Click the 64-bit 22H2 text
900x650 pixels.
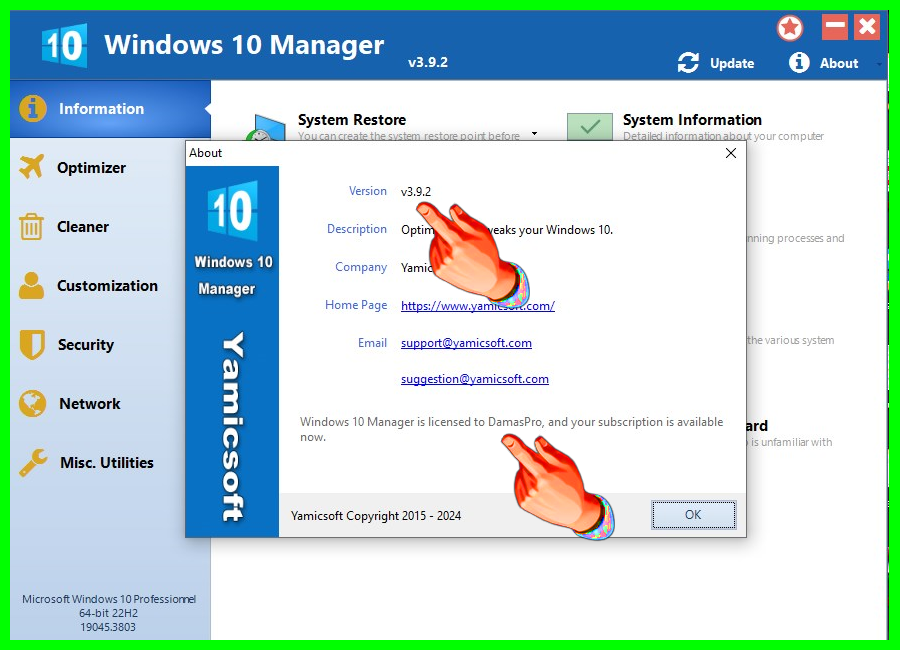click(108, 613)
